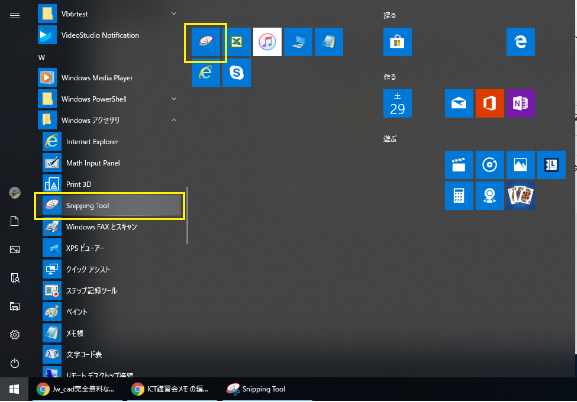The width and height of the screenshot is (577, 402).
Task: Open ステップ記録ツール
Action: point(112,290)
